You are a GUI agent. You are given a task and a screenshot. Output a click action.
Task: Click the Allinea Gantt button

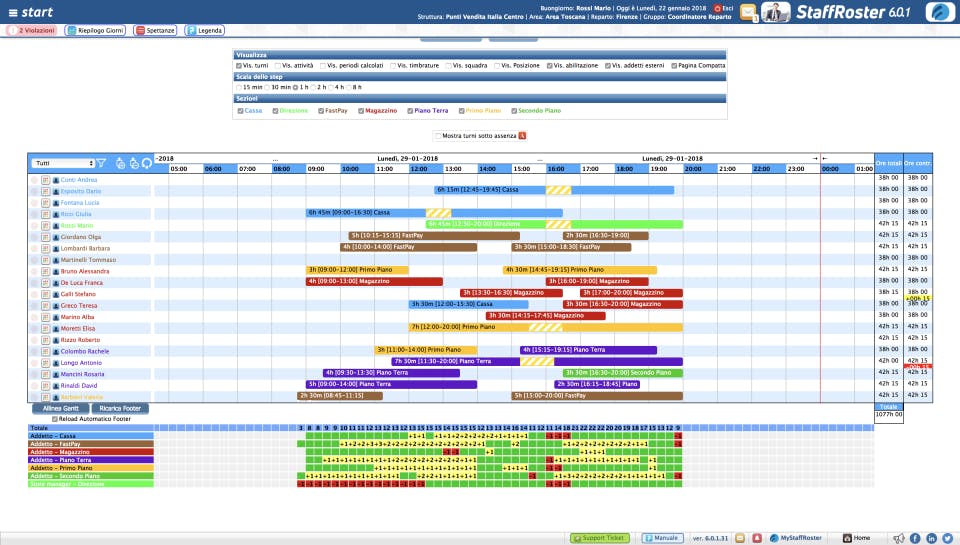(61, 408)
